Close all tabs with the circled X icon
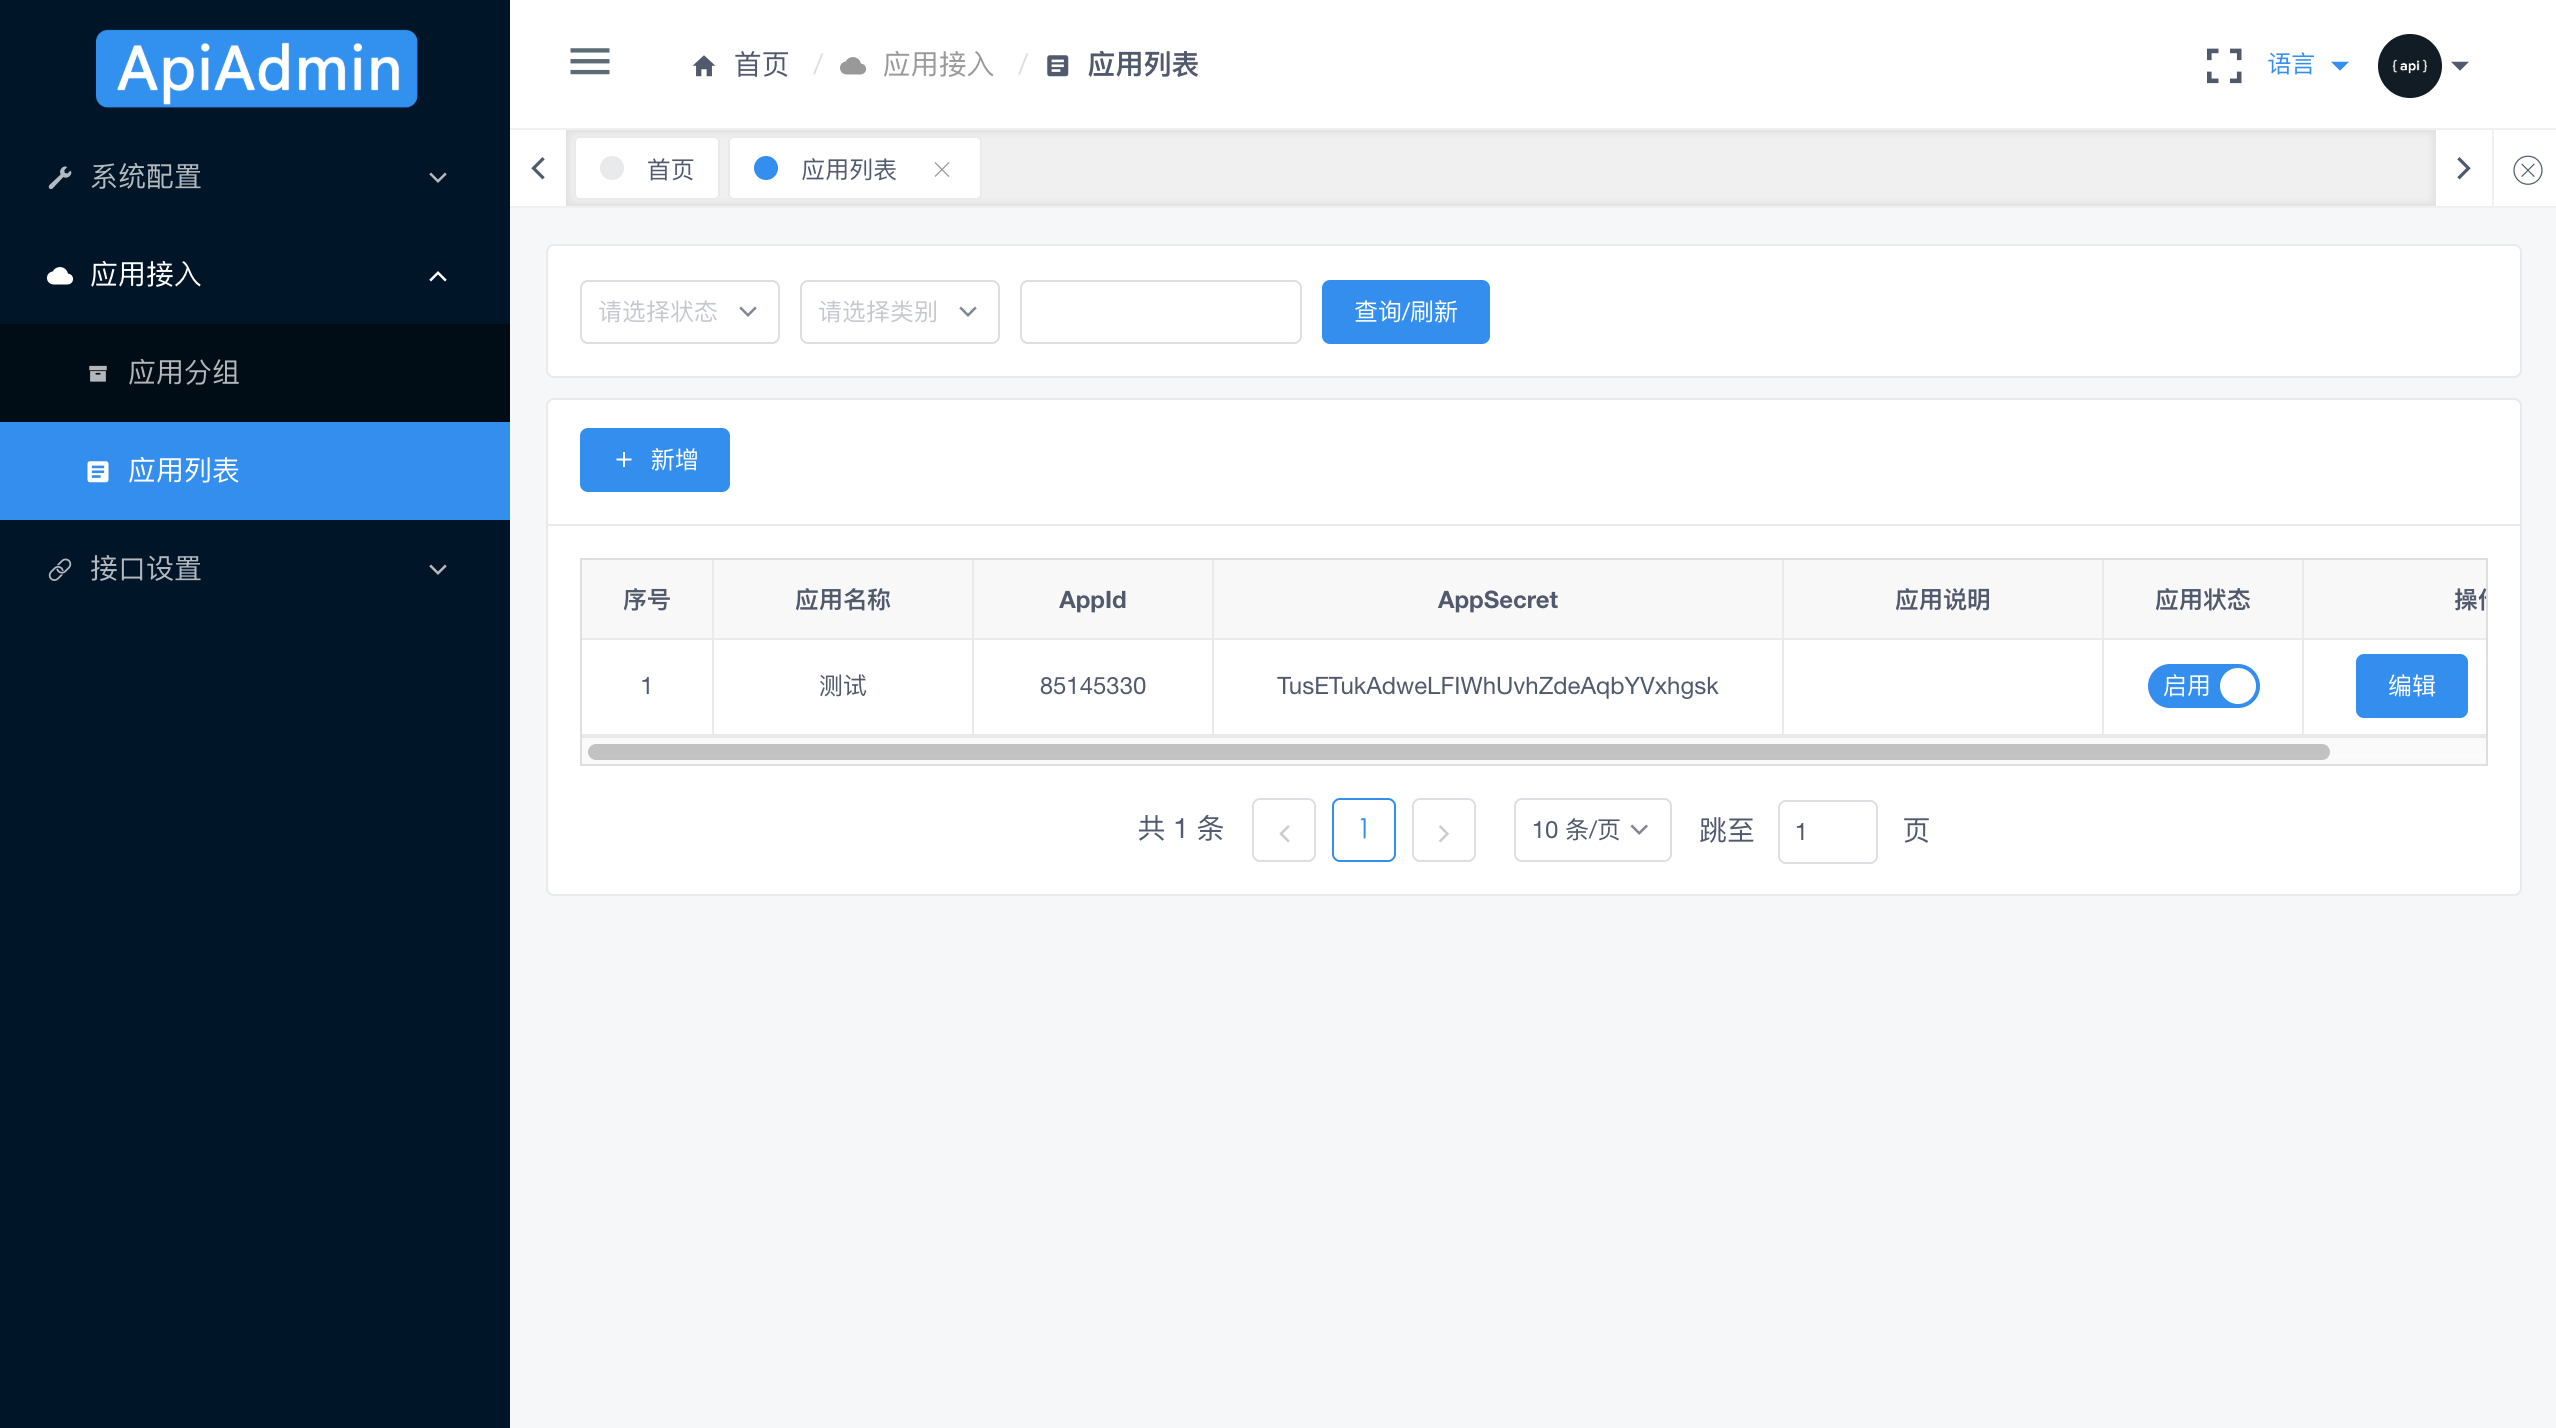The height and width of the screenshot is (1428, 2556). point(2527,170)
